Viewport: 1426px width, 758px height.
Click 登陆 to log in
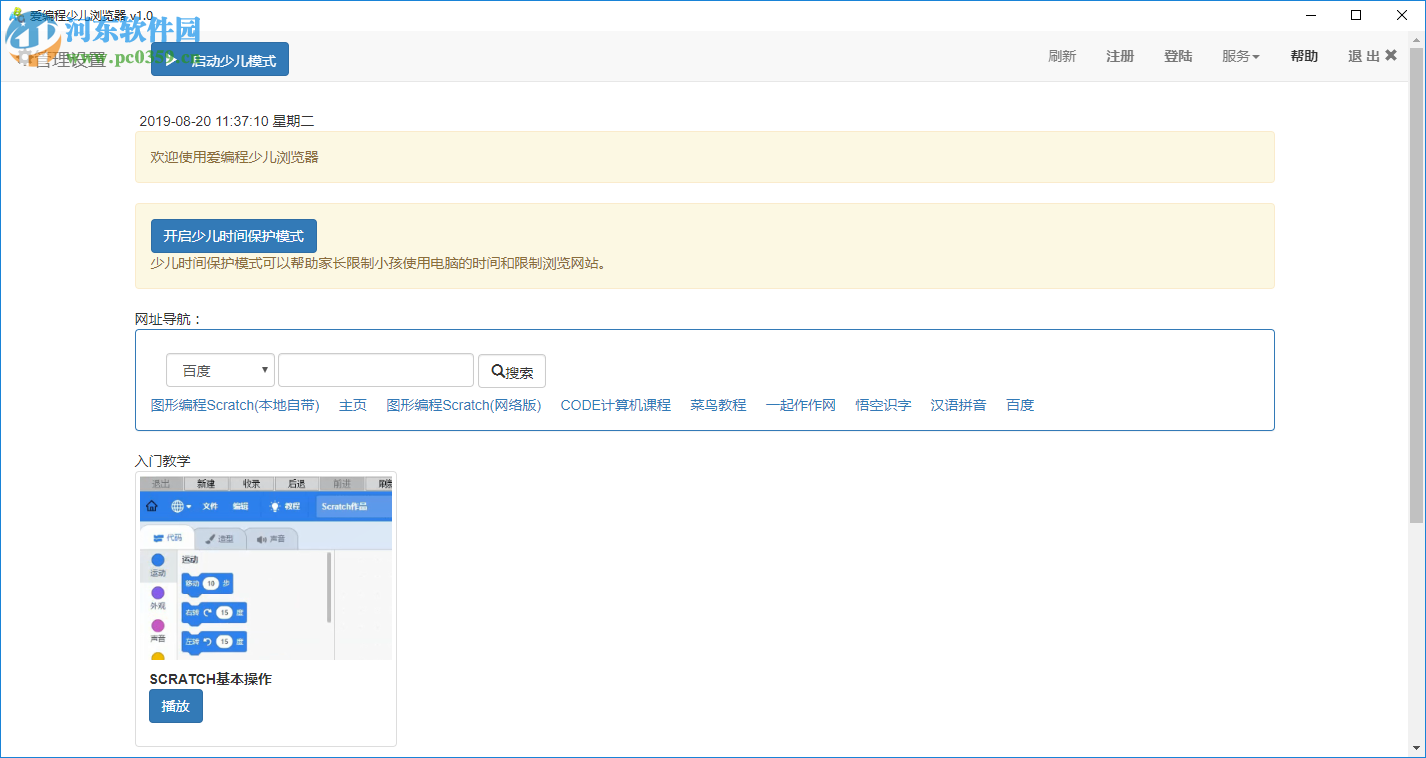[1178, 56]
